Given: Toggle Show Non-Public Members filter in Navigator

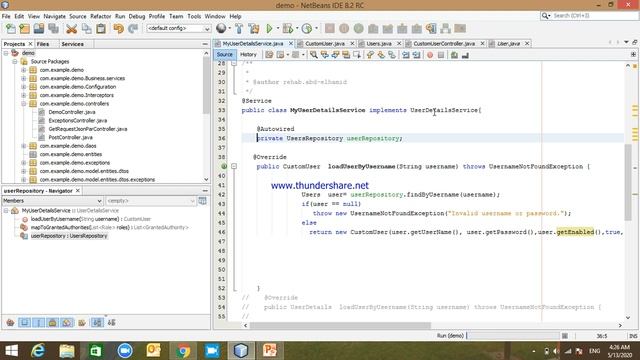Looking at the screenshot, I should [53, 322].
